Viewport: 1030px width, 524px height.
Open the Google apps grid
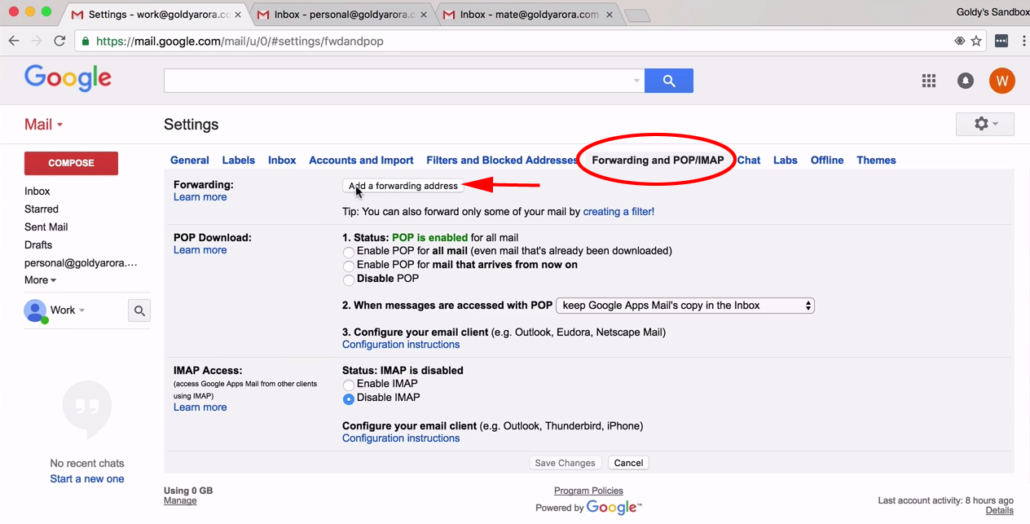pyautogui.click(x=929, y=81)
